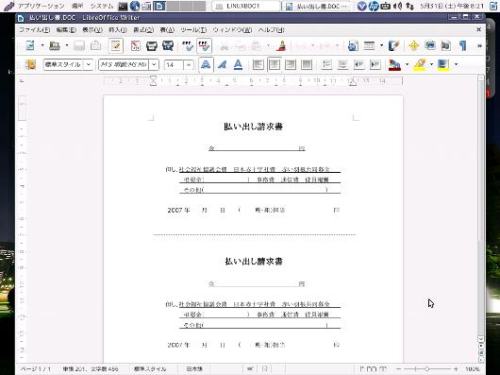Click the zoom slider in status bar
This screenshot has width=500, height=375.
(427, 369)
